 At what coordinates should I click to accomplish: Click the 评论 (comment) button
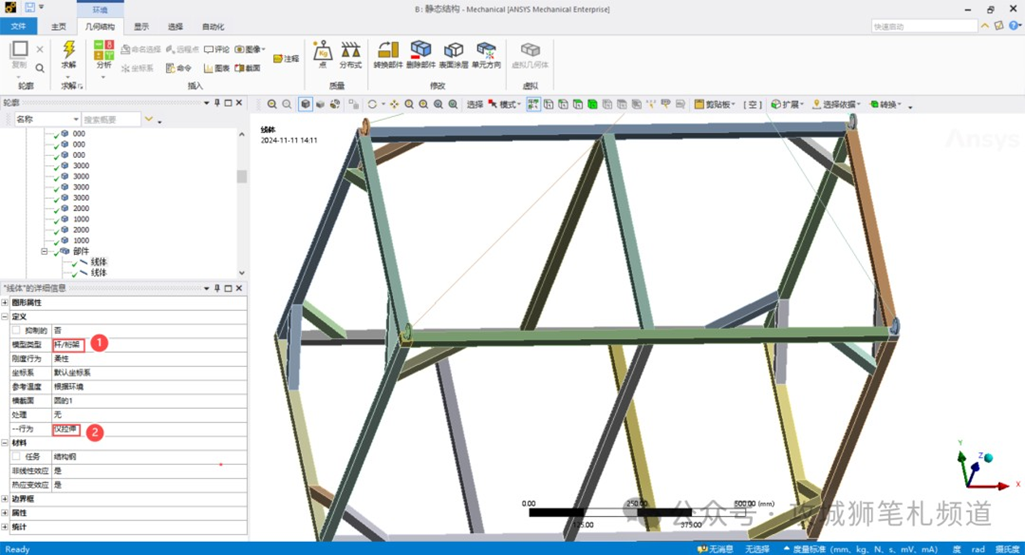pos(217,49)
